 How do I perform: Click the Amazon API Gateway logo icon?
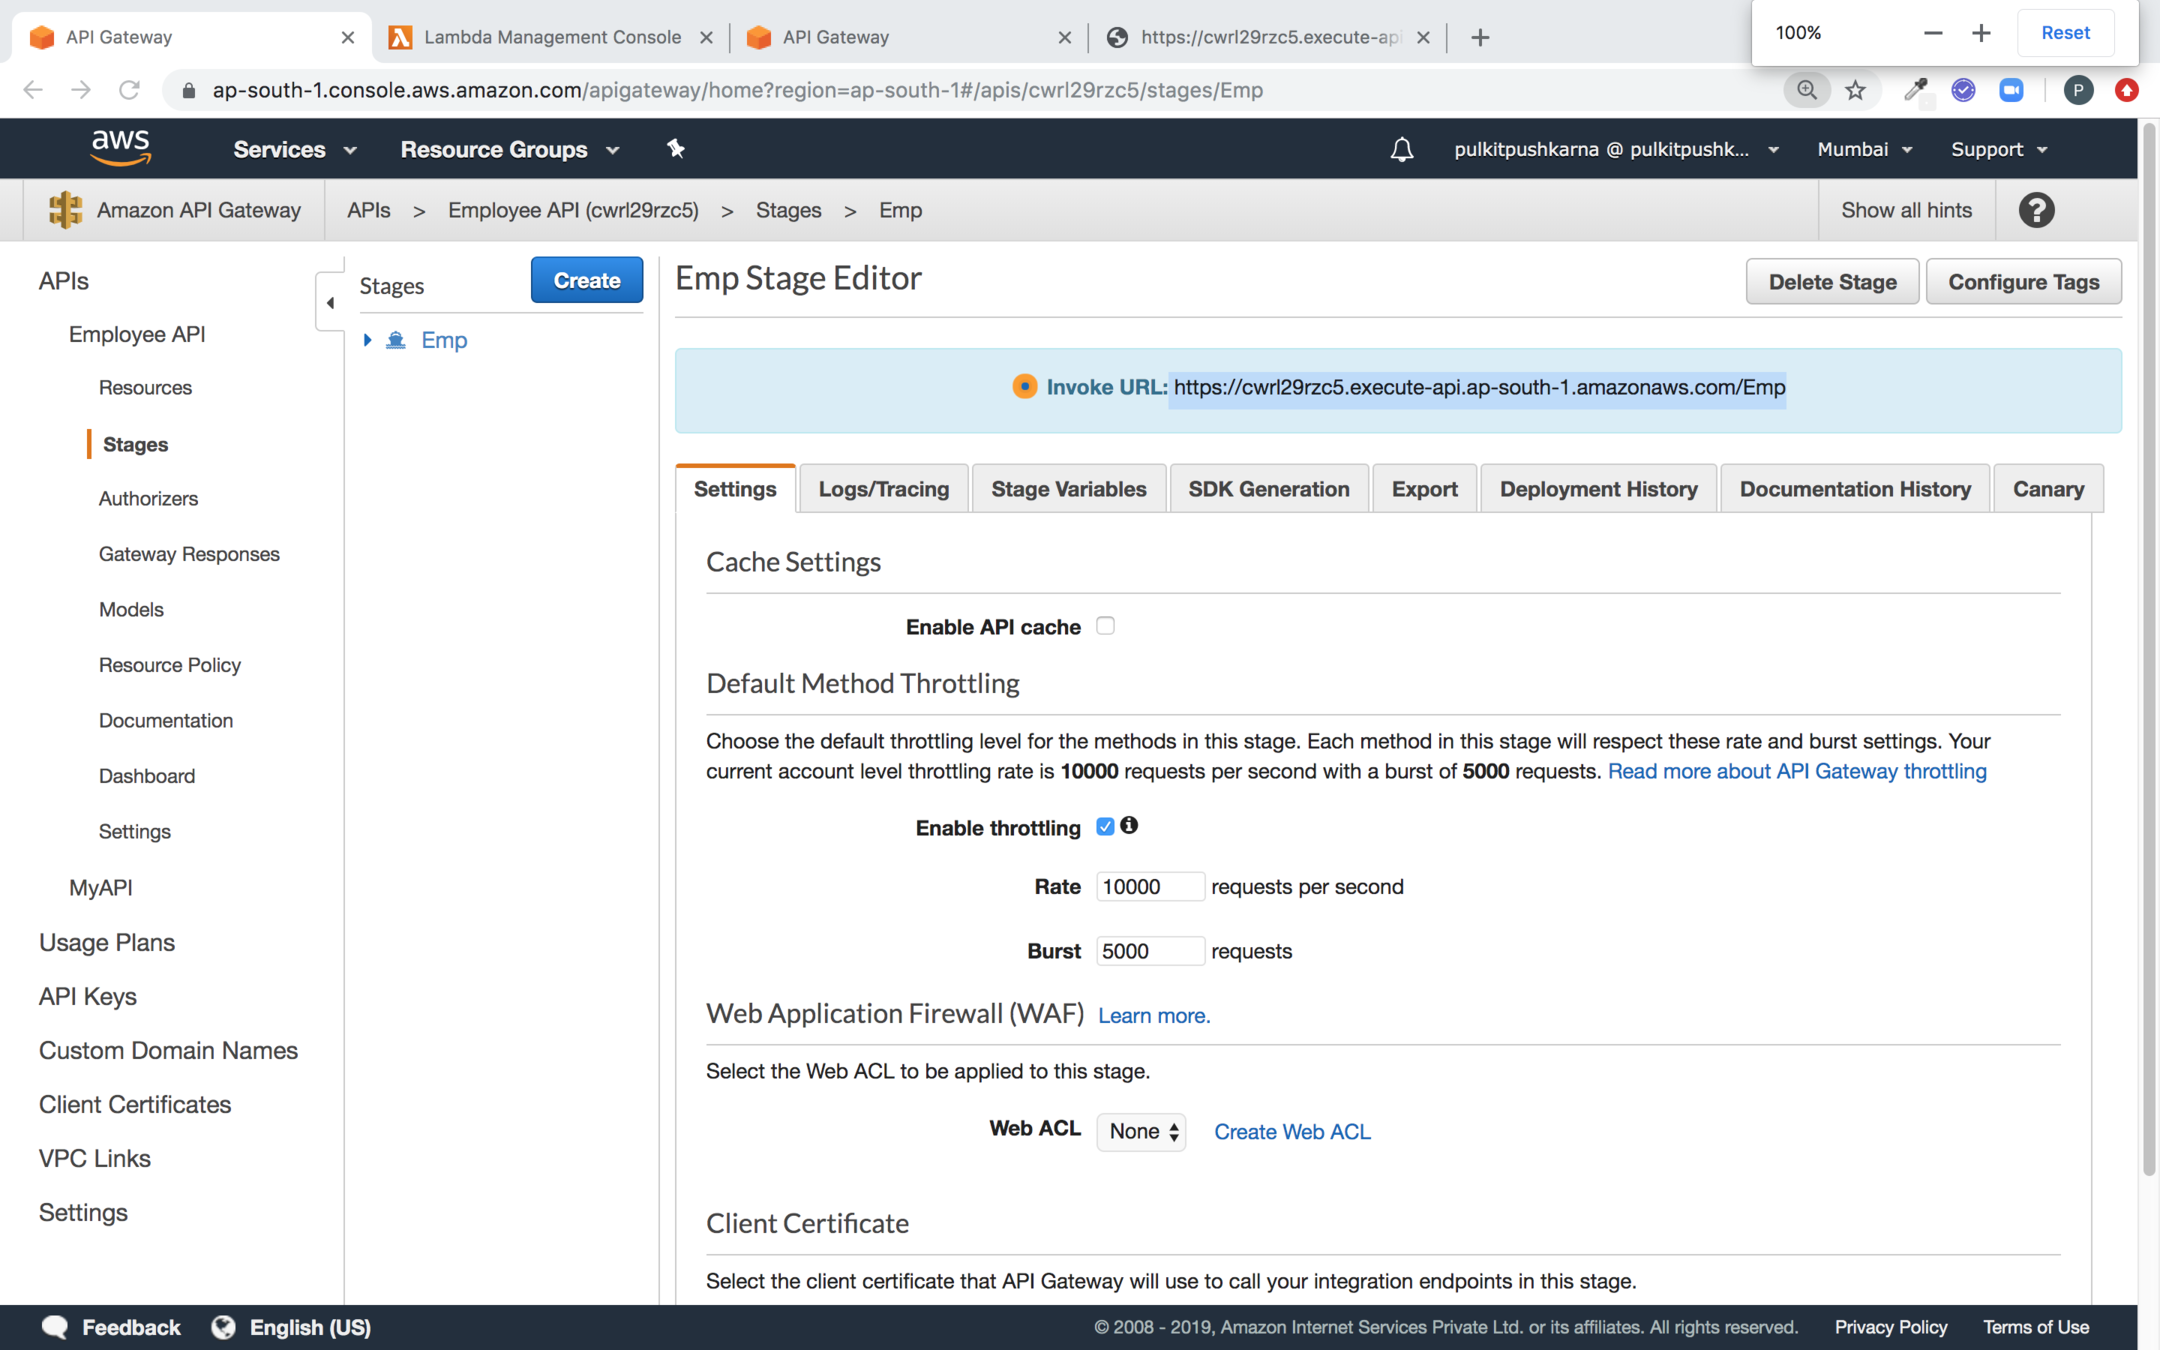(66, 210)
